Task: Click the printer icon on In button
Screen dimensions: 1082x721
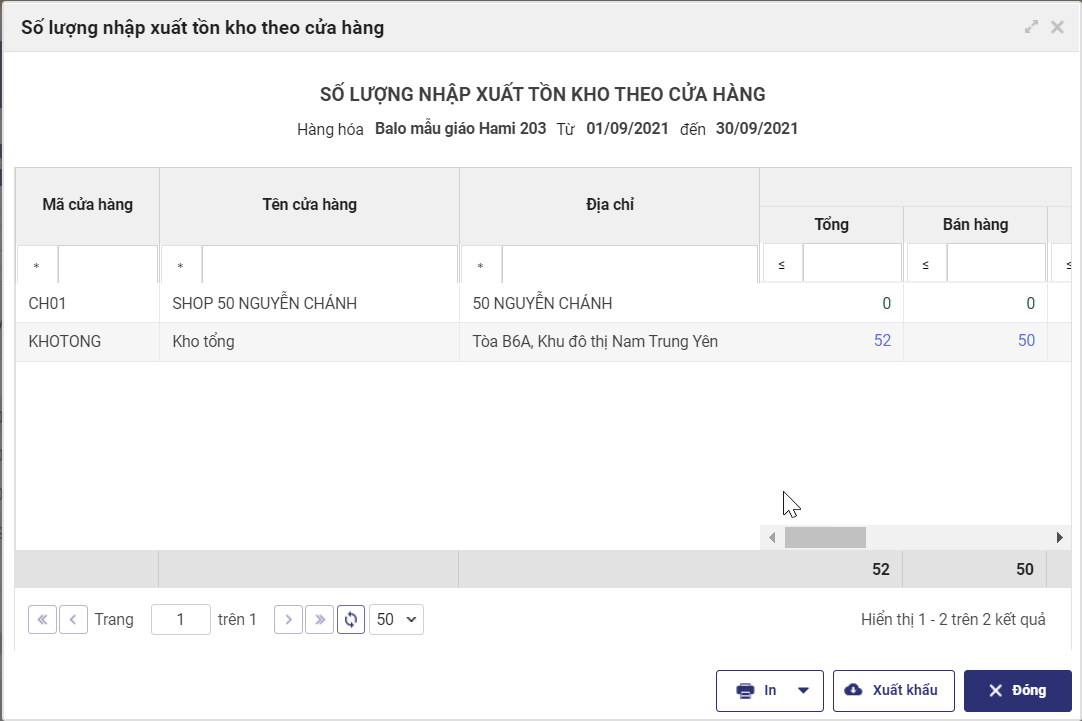Action: coord(745,691)
